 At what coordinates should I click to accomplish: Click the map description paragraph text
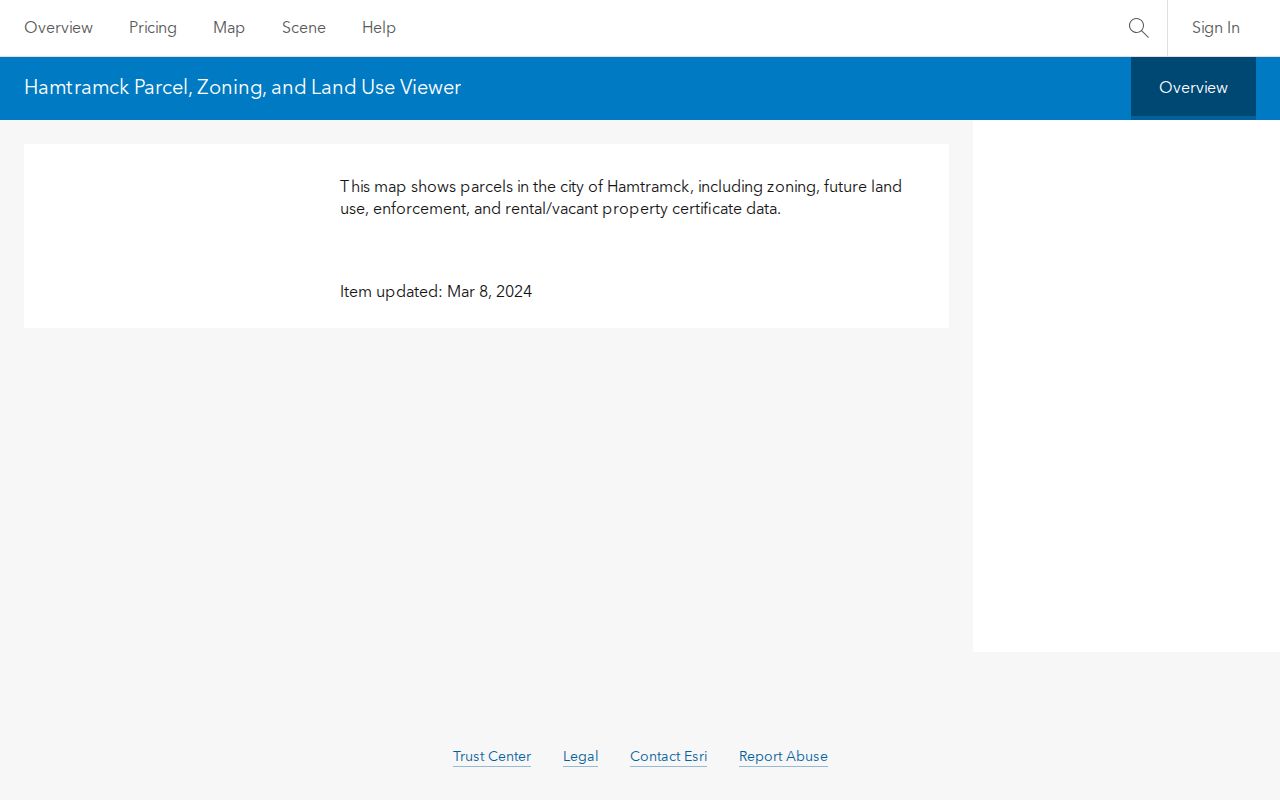tap(621, 198)
